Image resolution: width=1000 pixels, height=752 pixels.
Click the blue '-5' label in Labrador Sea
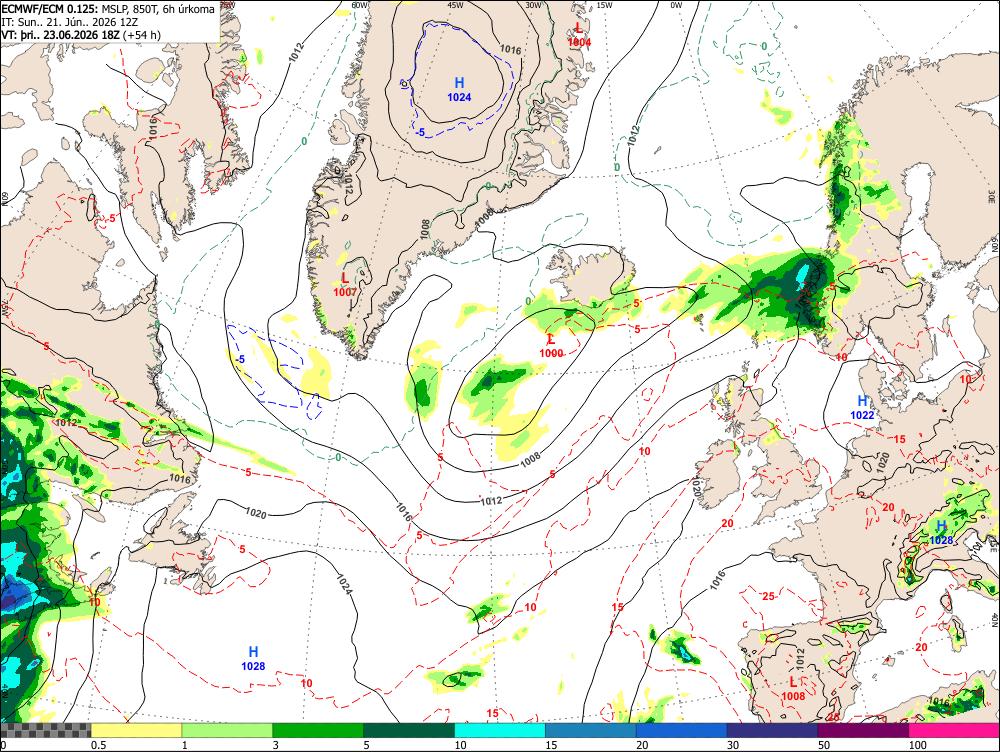point(239,360)
